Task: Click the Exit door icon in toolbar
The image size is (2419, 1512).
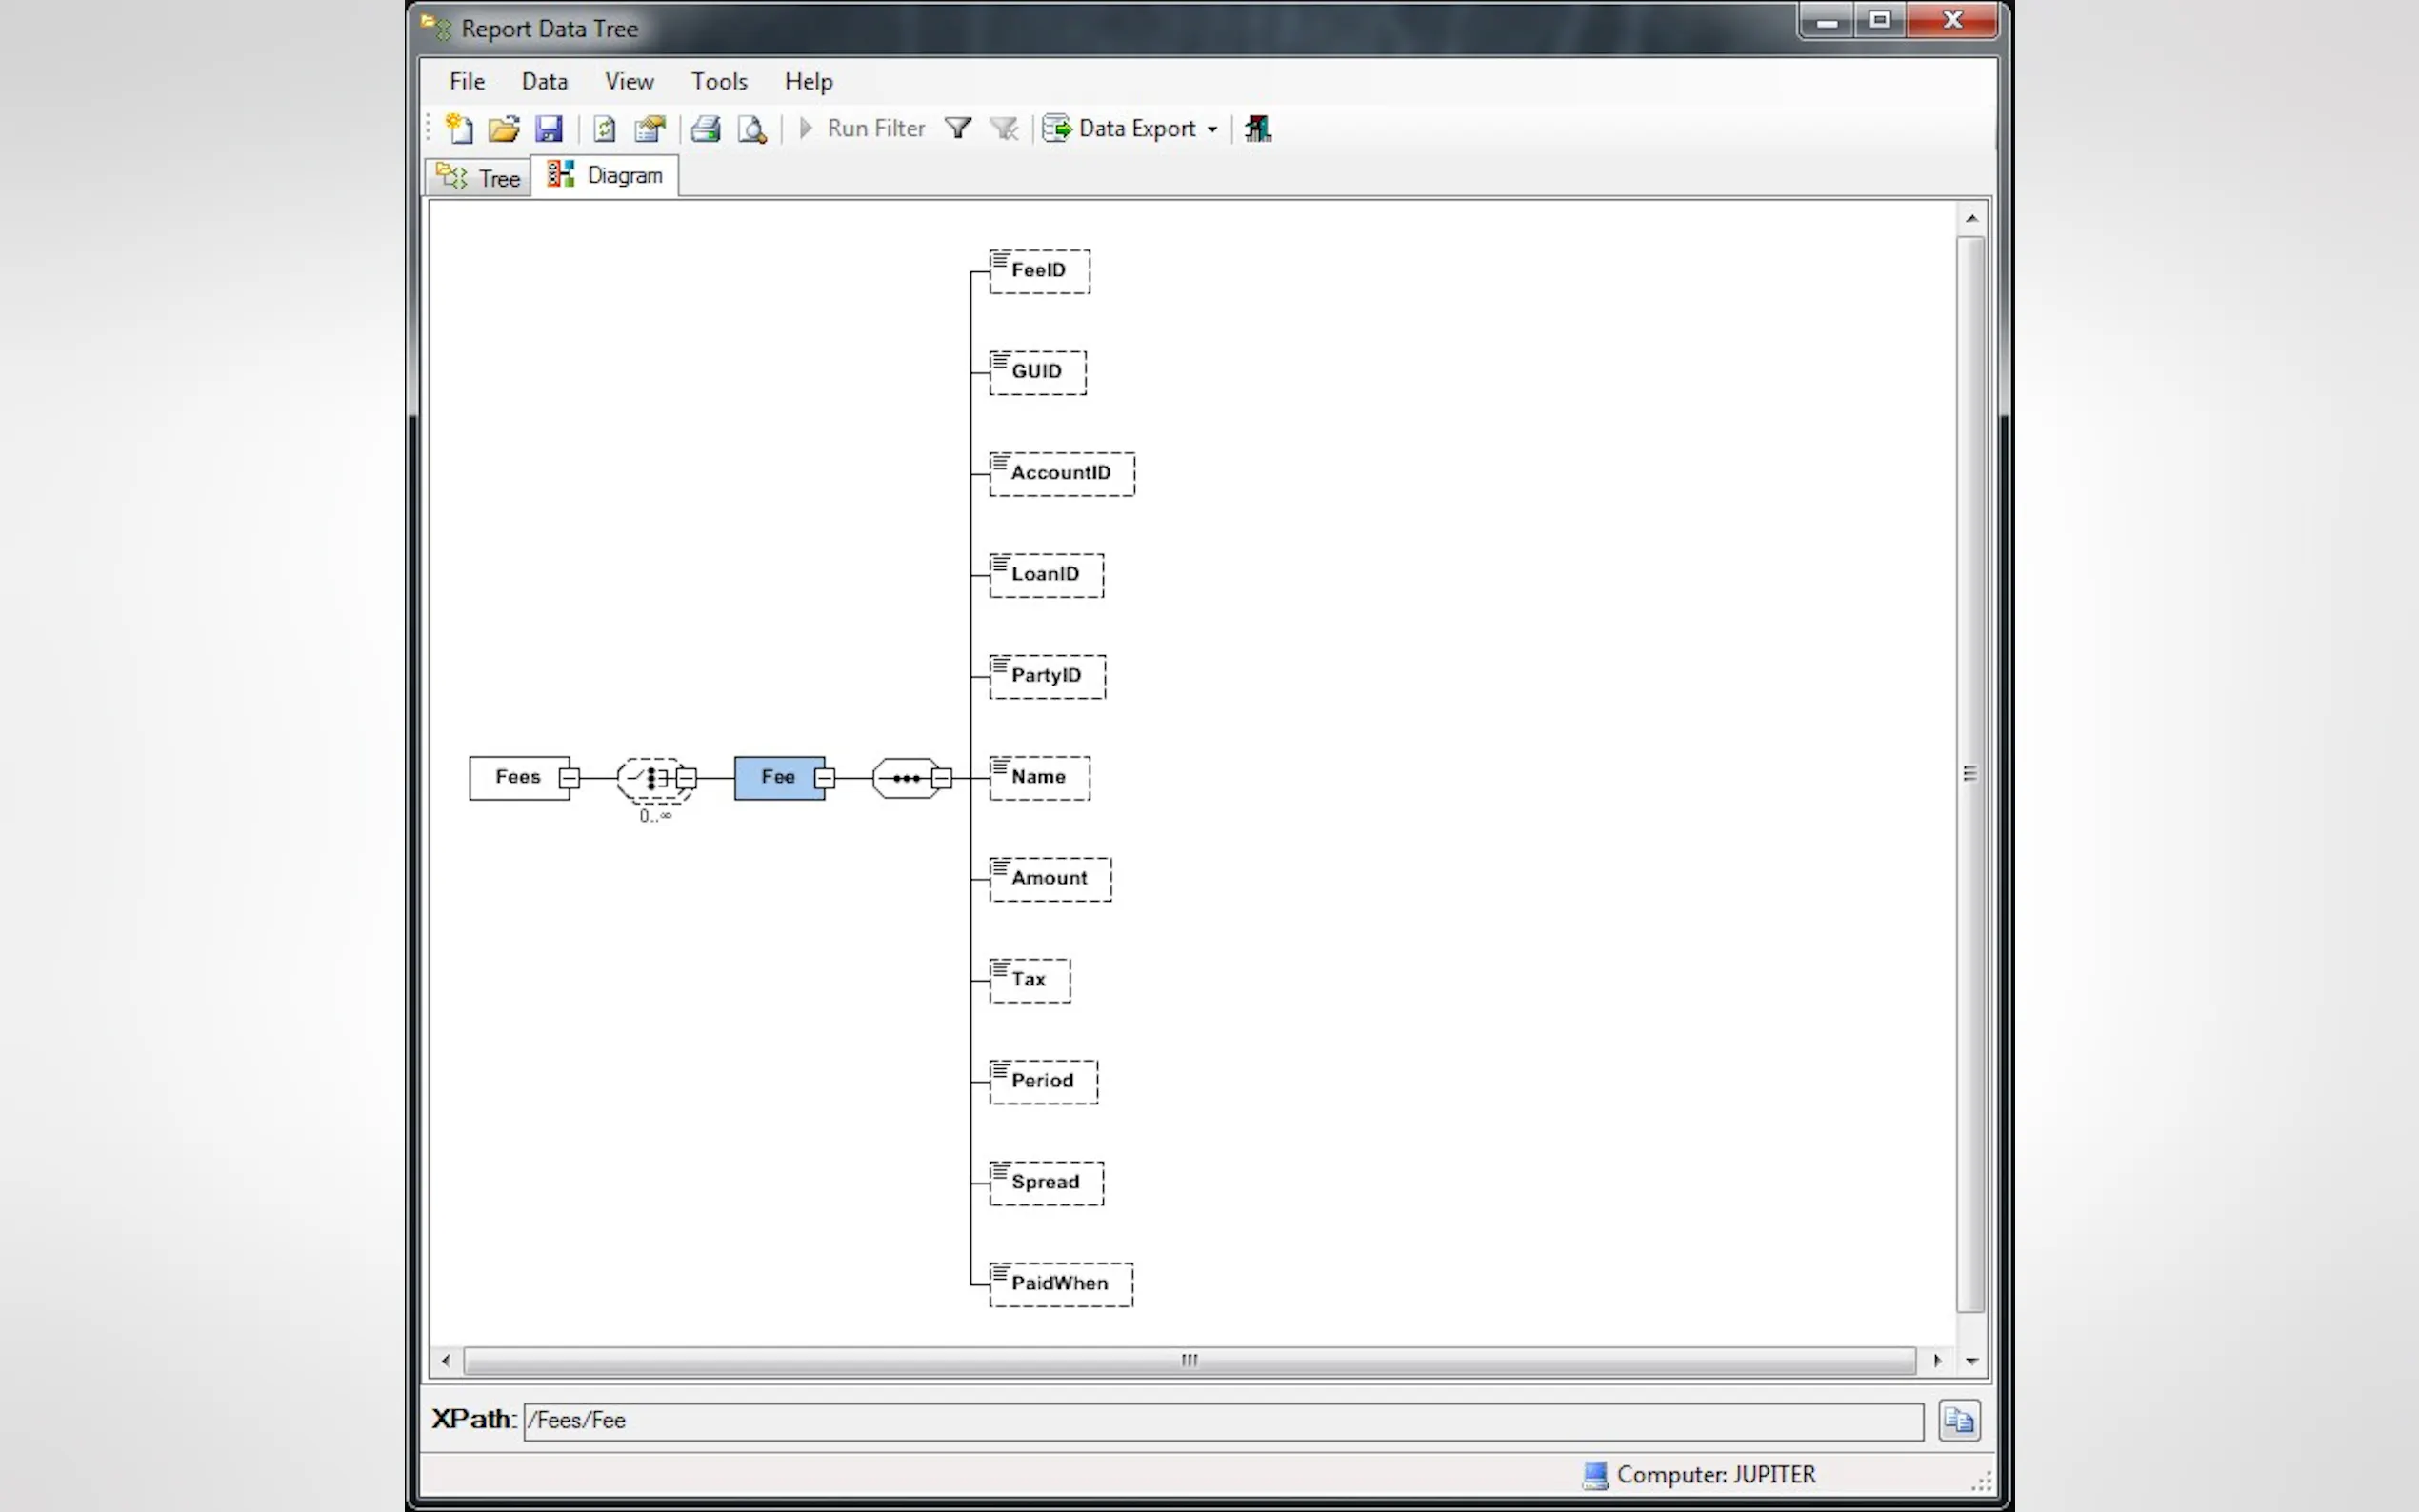Action: pos(1258,129)
